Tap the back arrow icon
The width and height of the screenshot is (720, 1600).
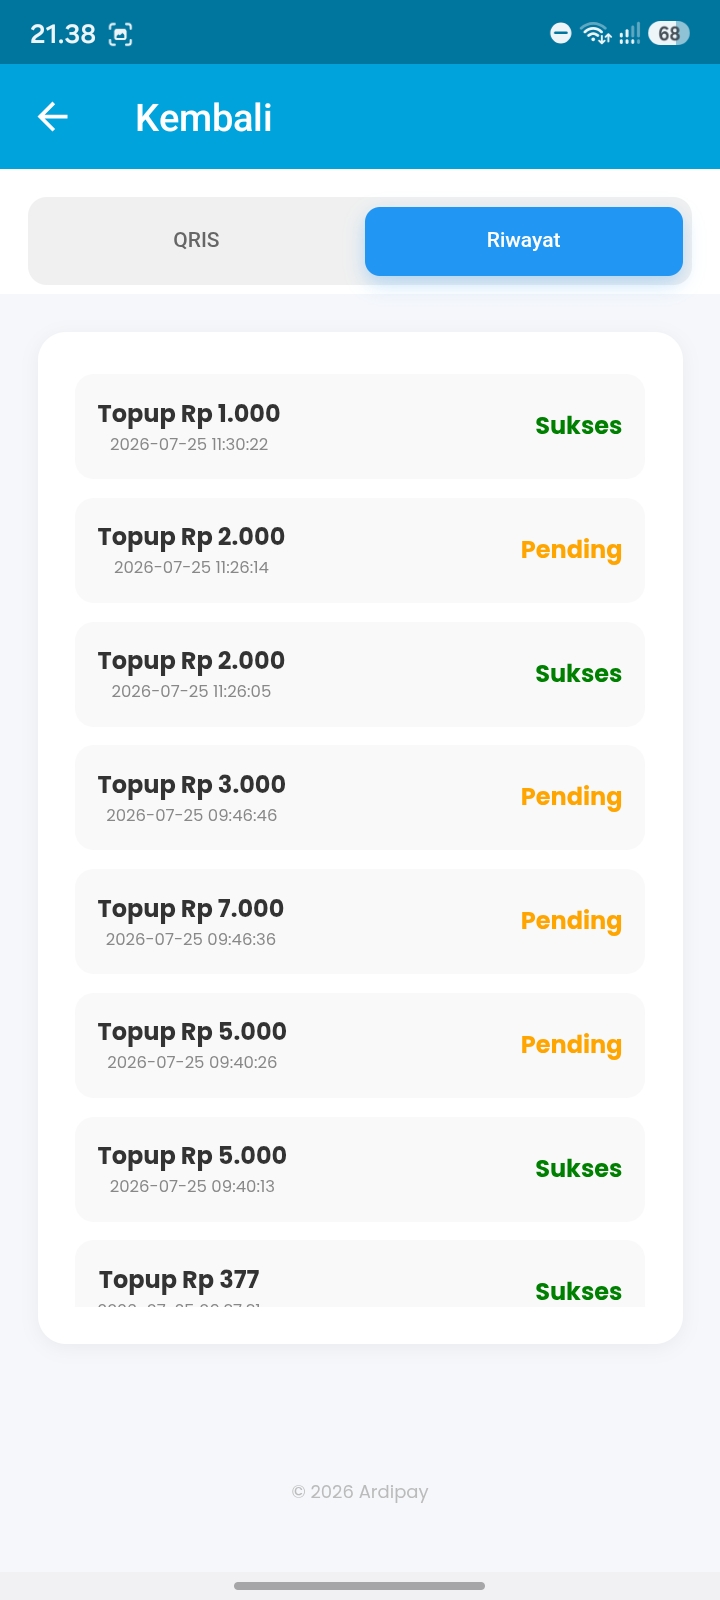[x=53, y=117]
